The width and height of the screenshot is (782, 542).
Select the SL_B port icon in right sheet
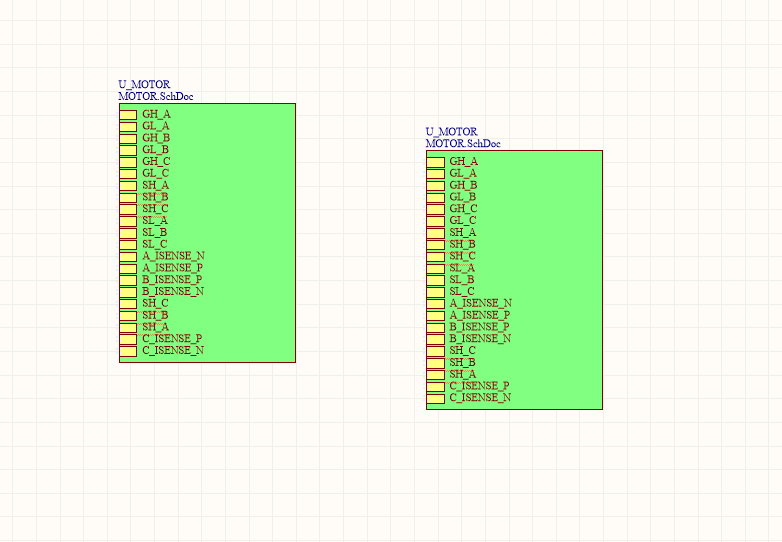pyautogui.click(x=435, y=280)
